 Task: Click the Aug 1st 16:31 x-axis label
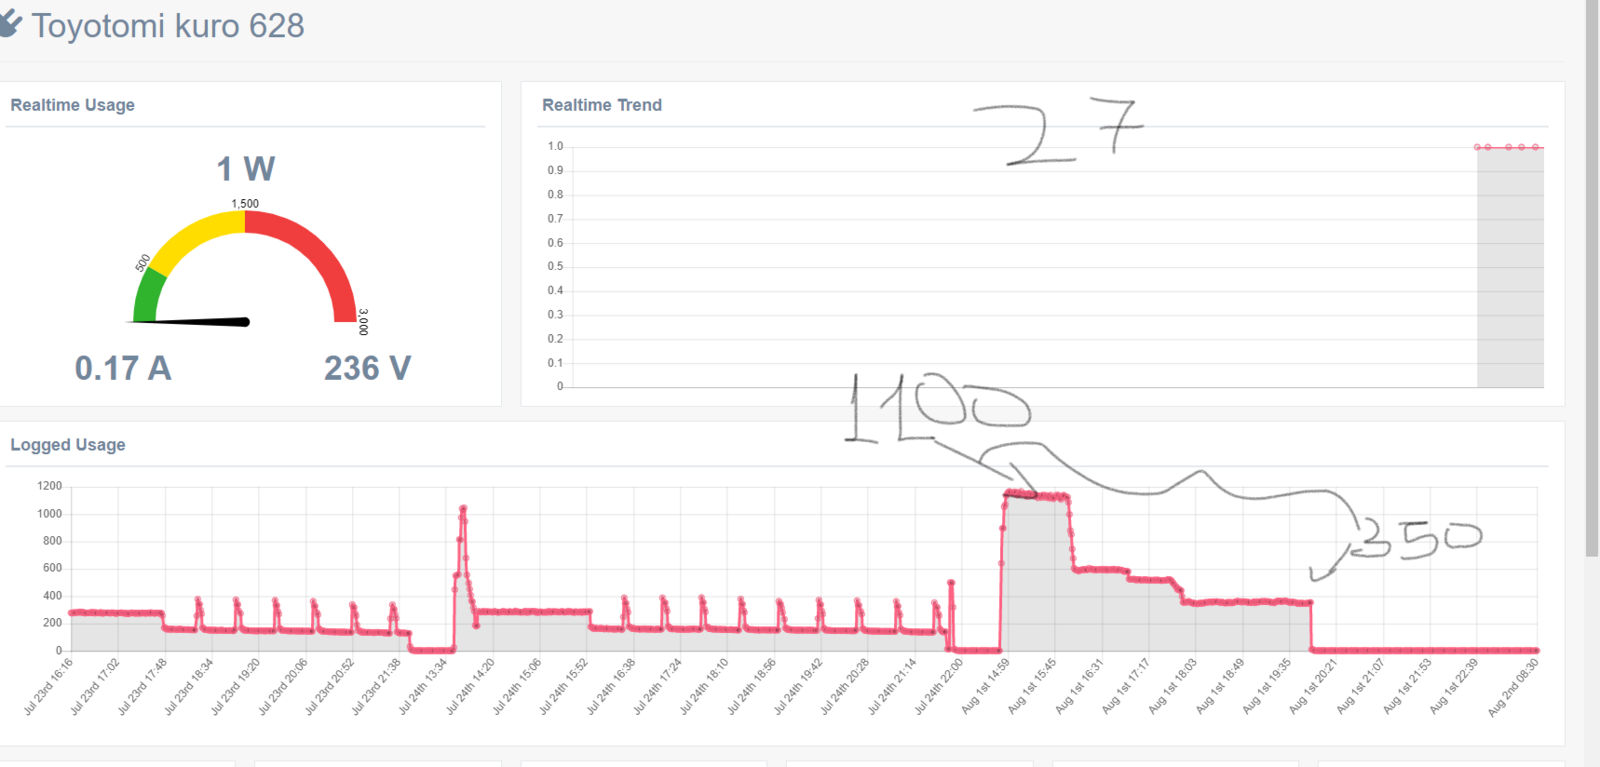[x=1080, y=686]
